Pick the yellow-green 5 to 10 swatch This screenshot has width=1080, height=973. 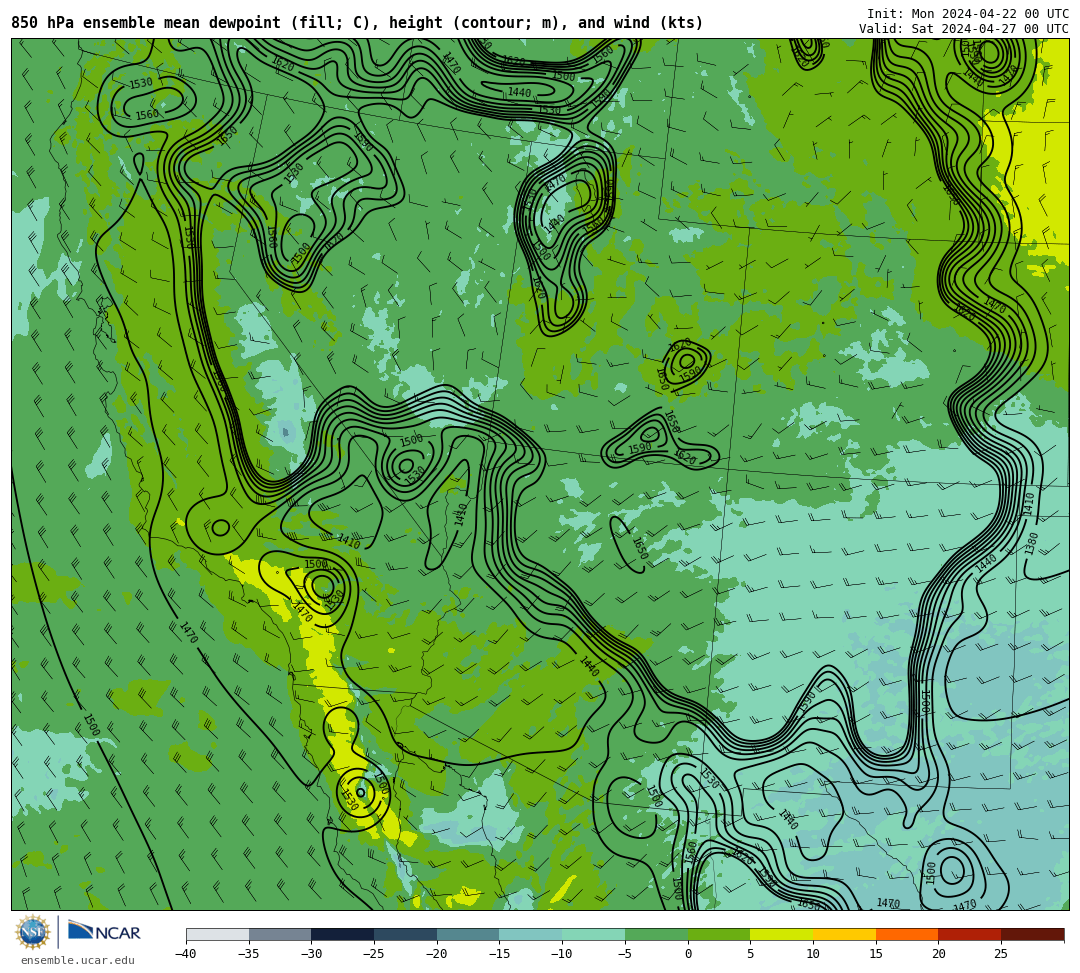pos(782,934)
